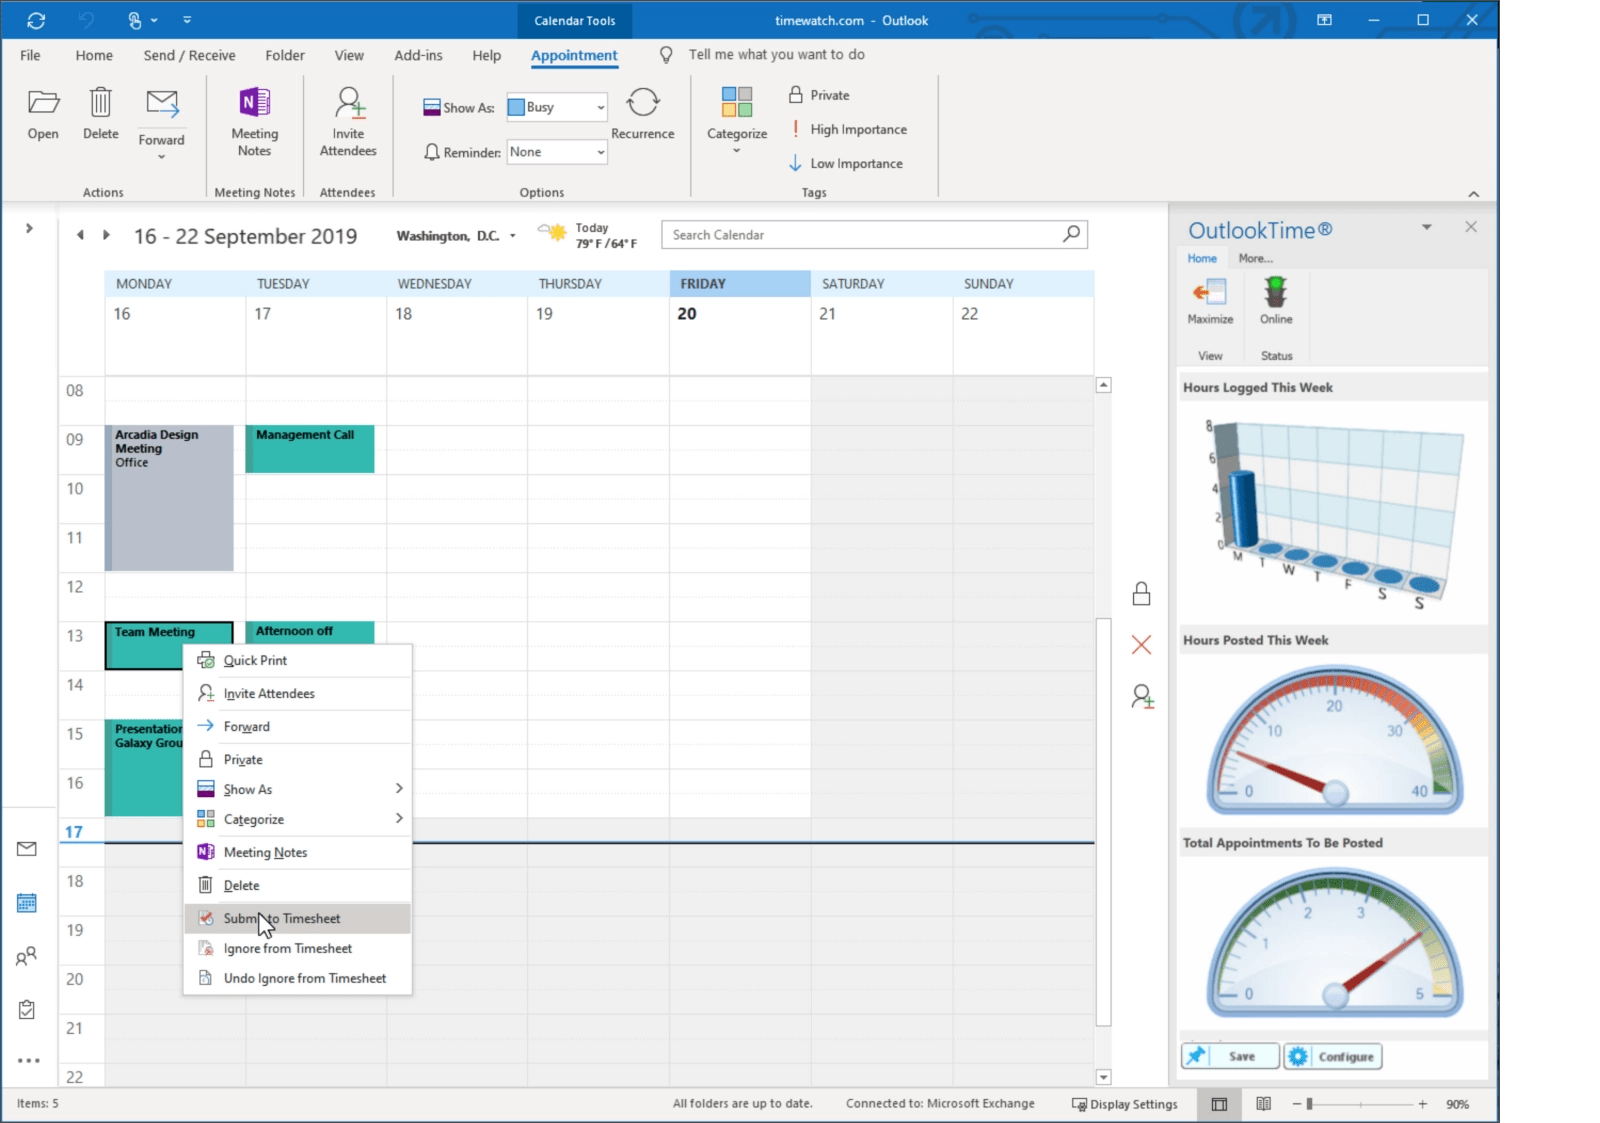Select Submit to Timesheet from context menu

point(282,918)
